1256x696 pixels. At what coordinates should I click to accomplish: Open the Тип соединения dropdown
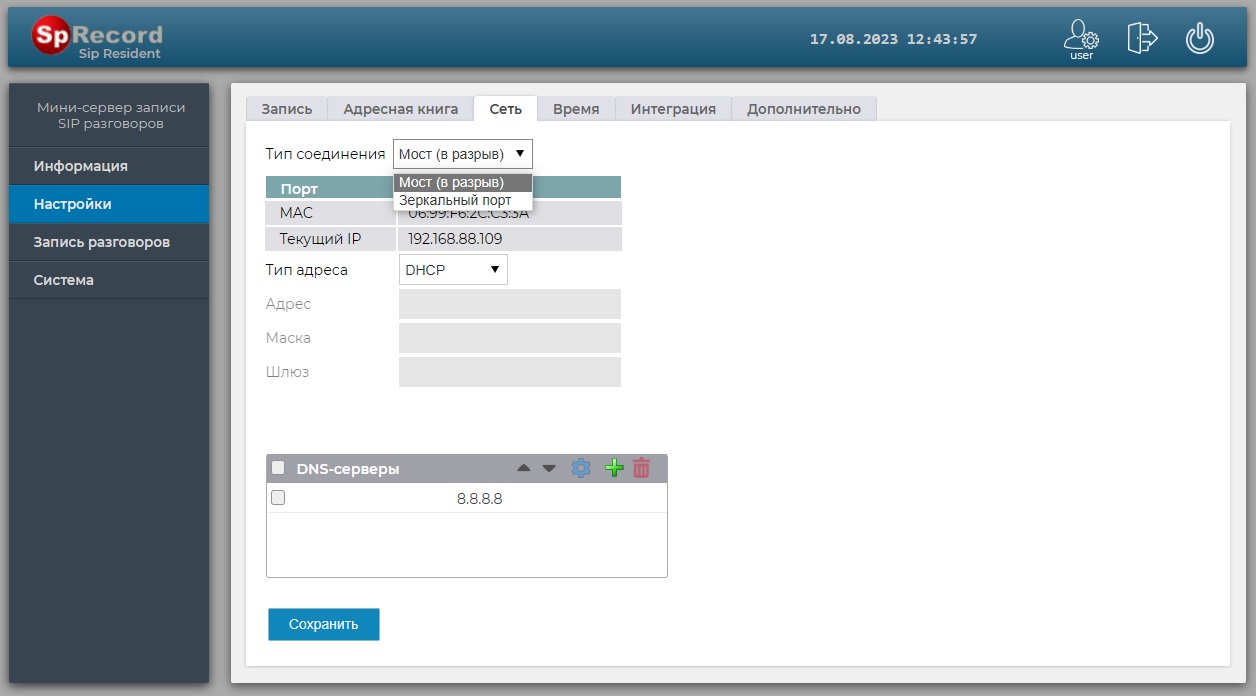(x=463, y=154)
